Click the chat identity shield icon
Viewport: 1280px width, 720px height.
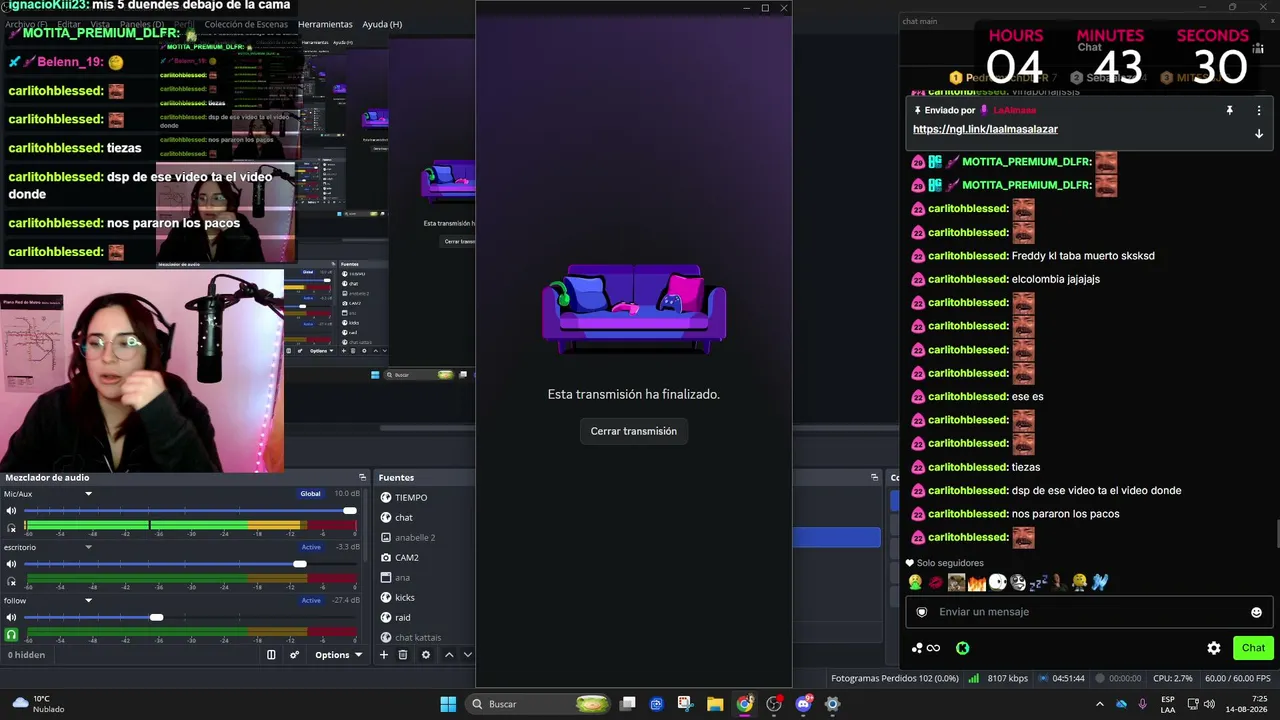click(x=922, y=612)
